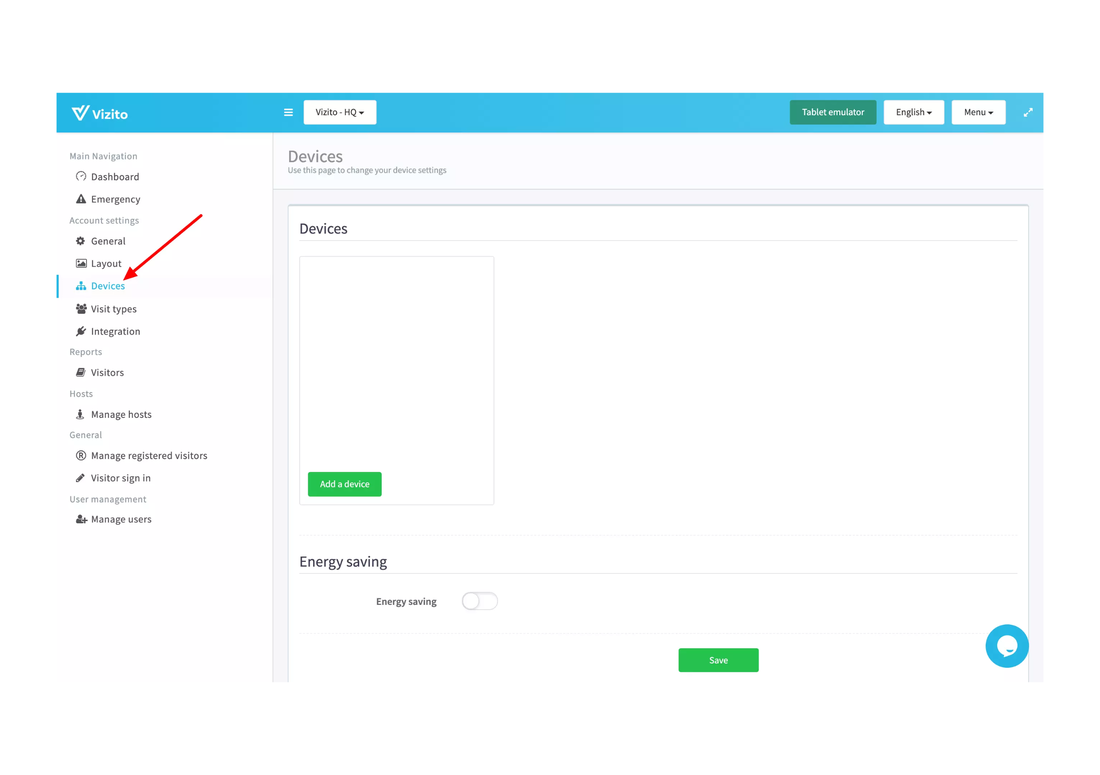The width and height of the screenshot is (1100, 775).
Task: Click the fullscreen expand arrows icon
Action: [1028, 113]
